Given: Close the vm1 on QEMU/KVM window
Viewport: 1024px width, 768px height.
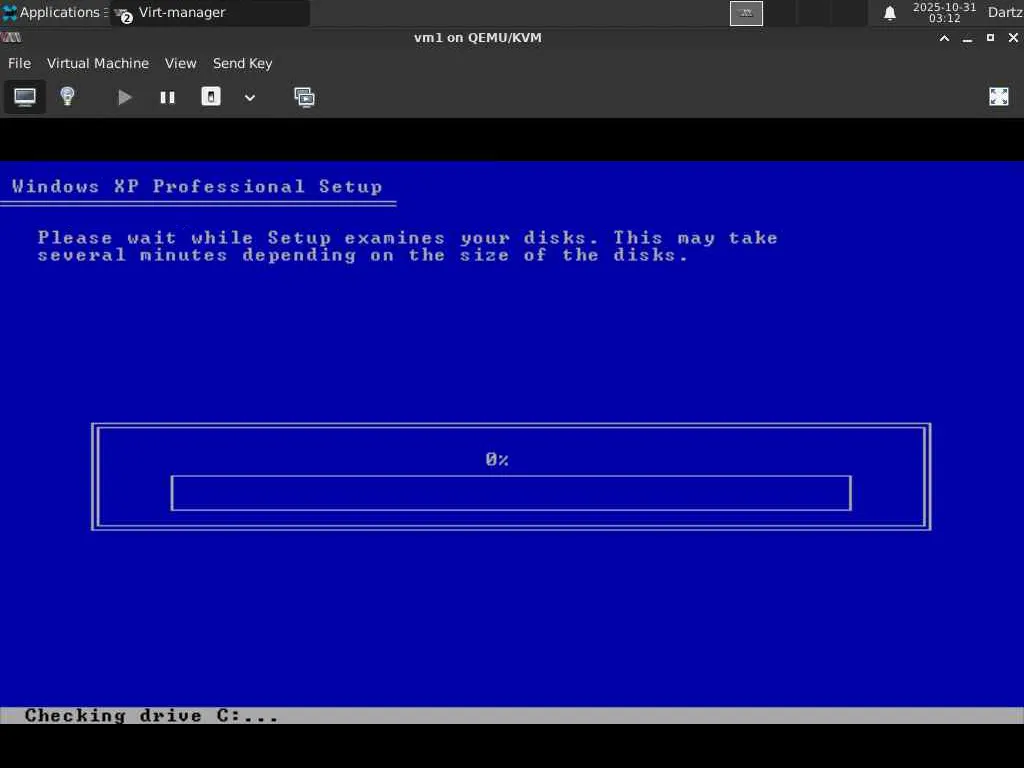Looking at the screenshot, I should click(x=1013, y=38).
